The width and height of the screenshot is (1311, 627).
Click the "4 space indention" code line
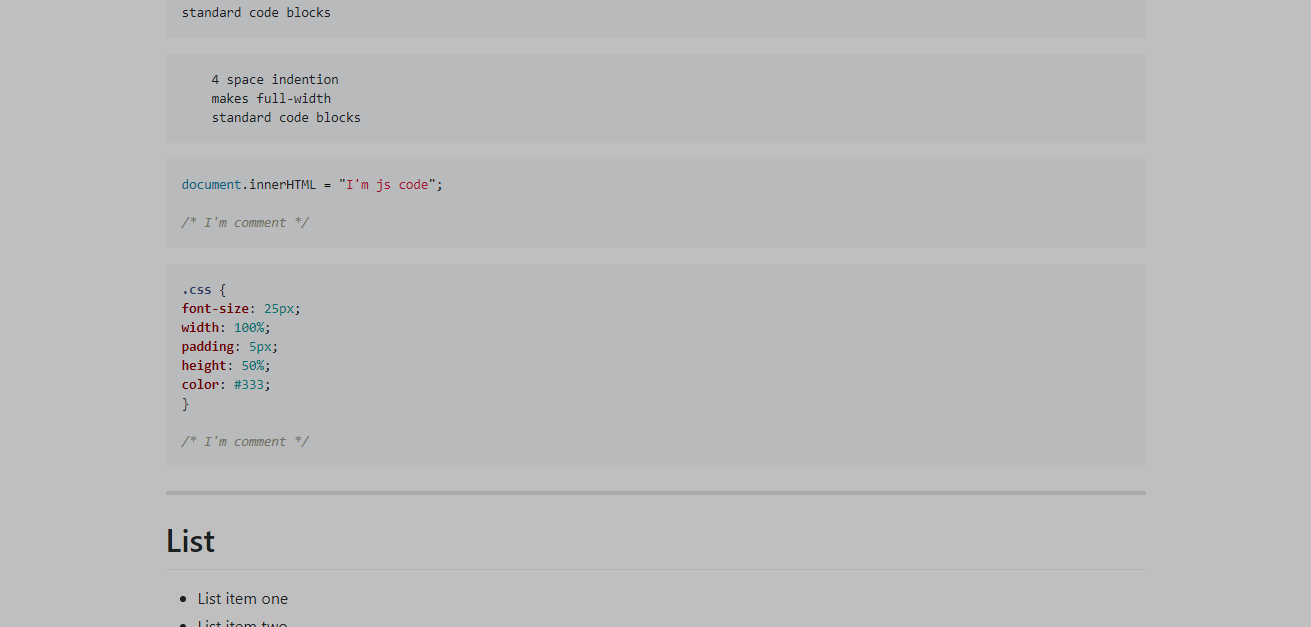click(x=275, y=80)
